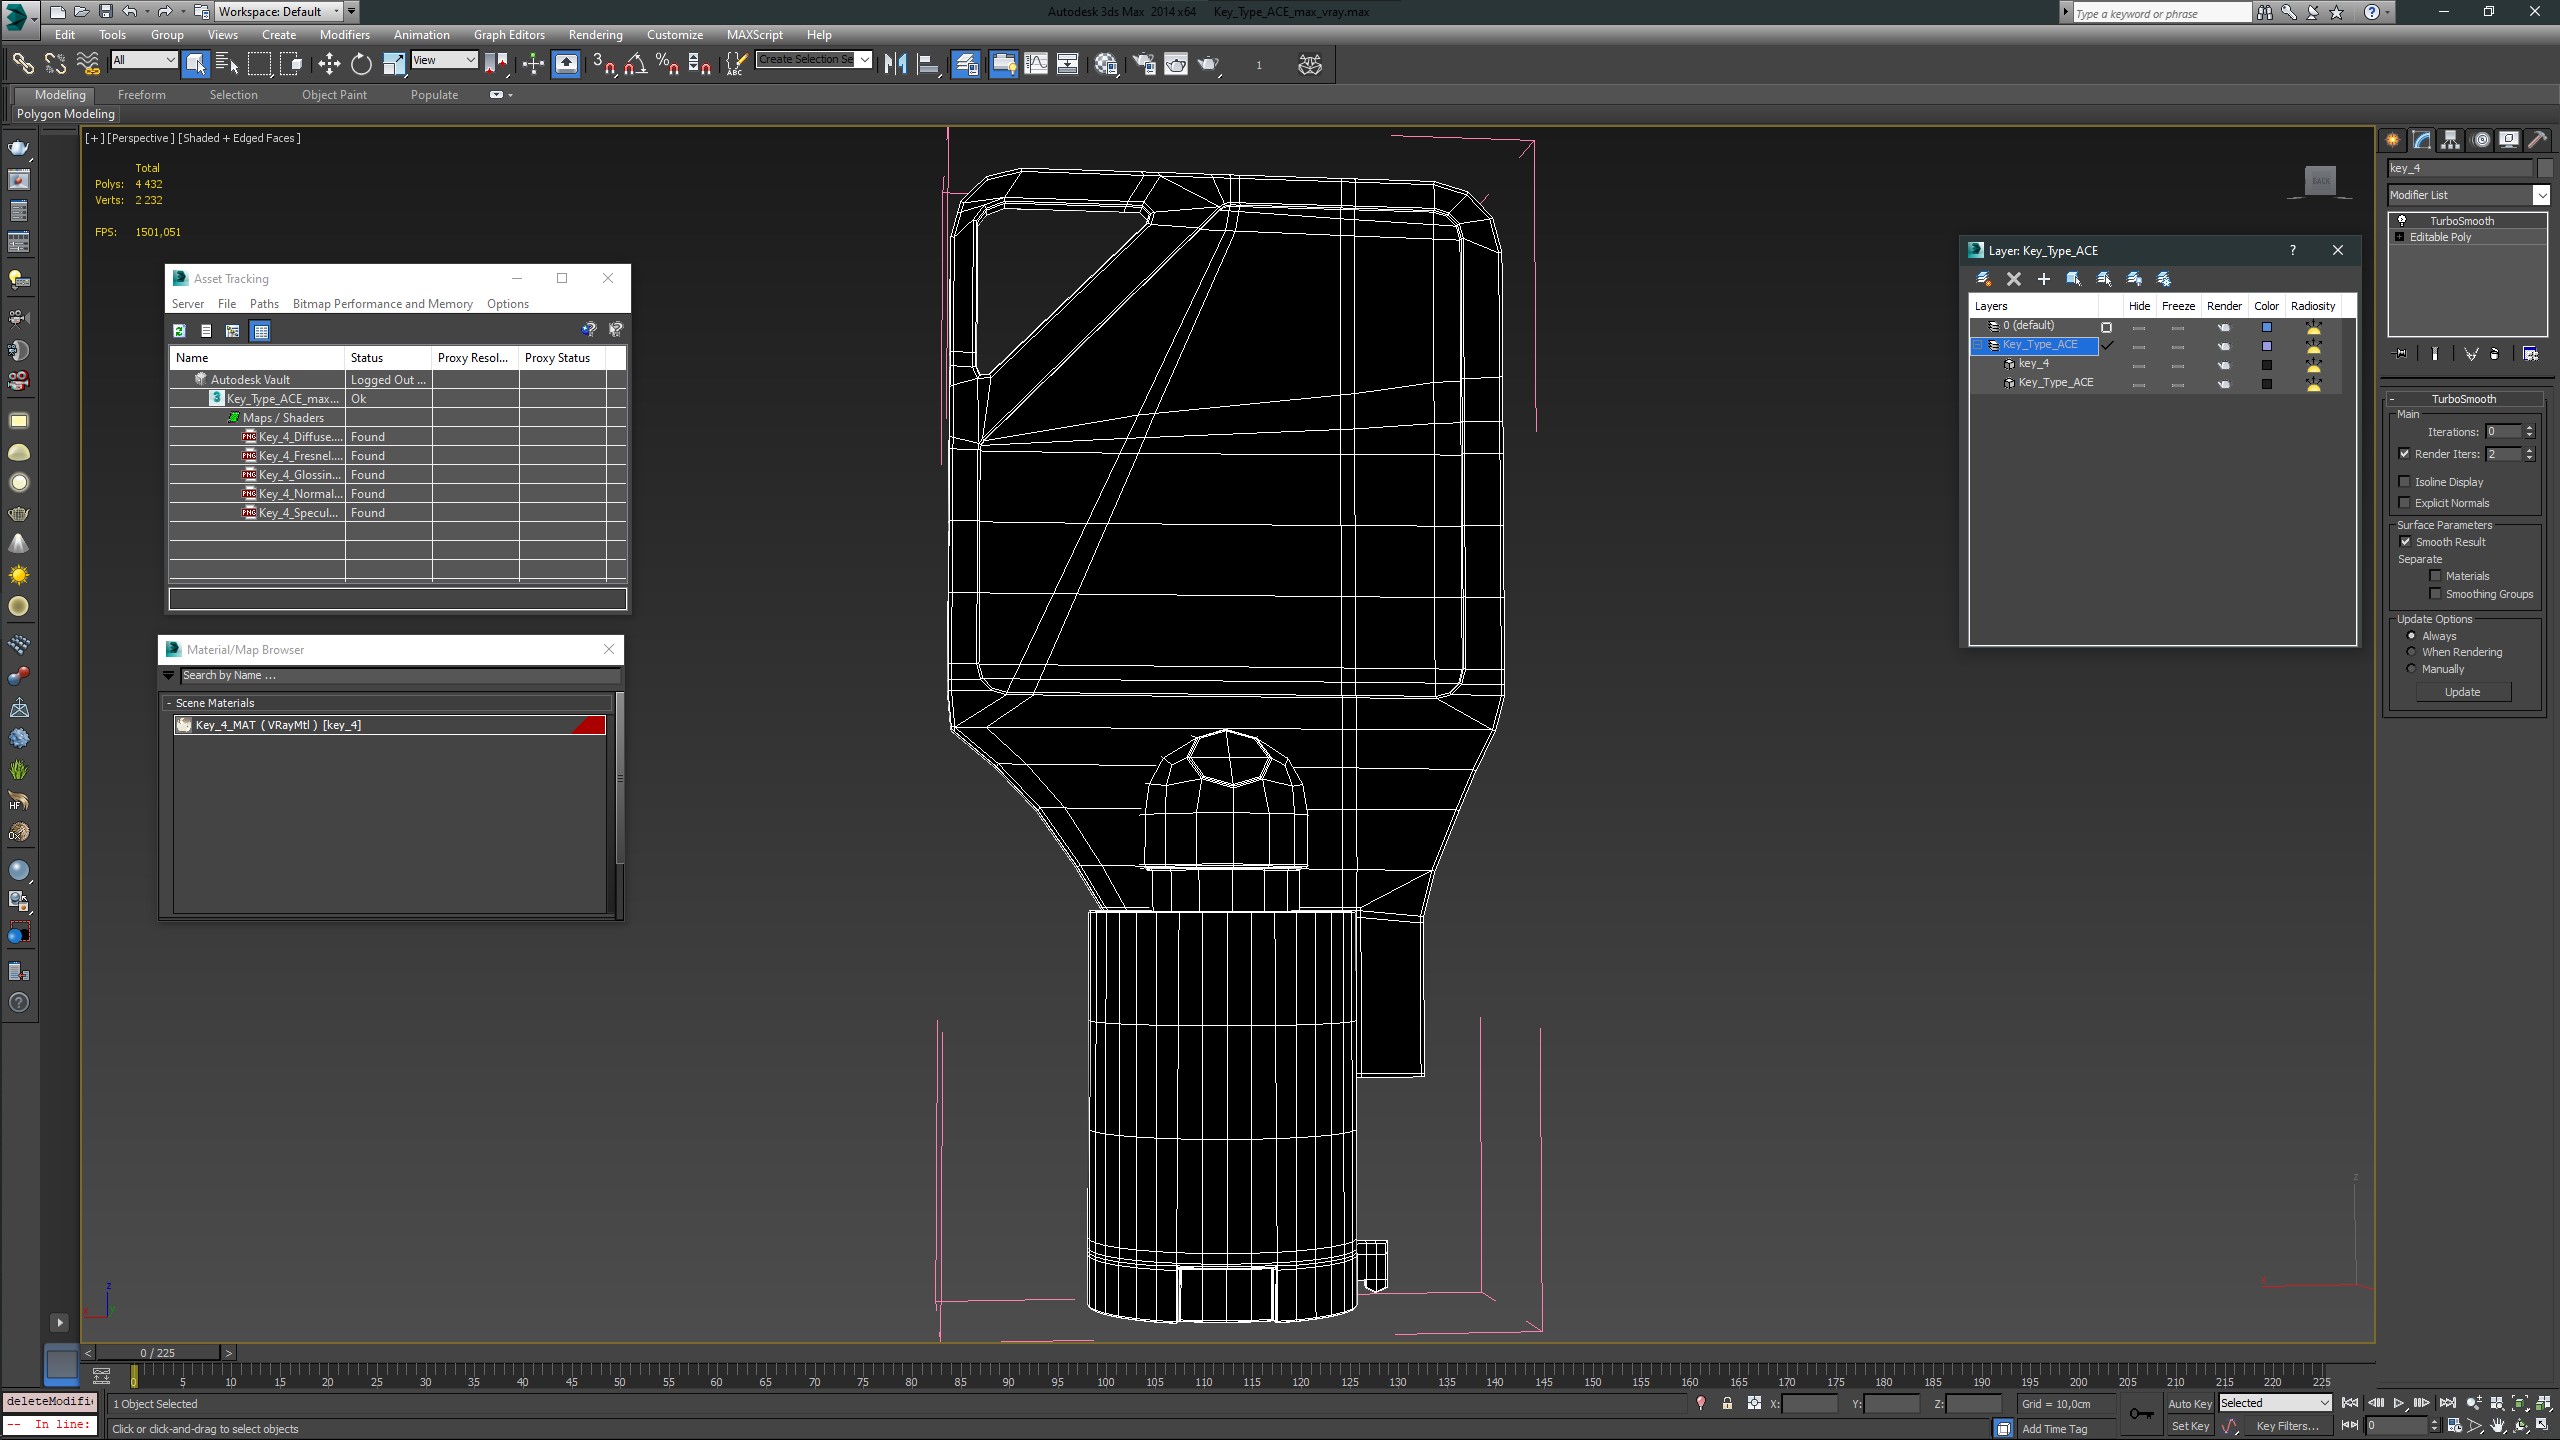2560x1440 pixels.
Task: Click the Mirror tool icon
Action: (x=895, y=64)
